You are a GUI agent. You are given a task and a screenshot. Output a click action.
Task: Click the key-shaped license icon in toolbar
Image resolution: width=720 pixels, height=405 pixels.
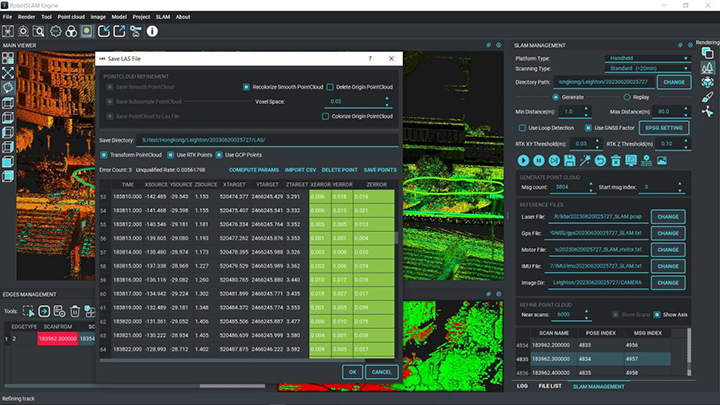(x=135, y=31)
